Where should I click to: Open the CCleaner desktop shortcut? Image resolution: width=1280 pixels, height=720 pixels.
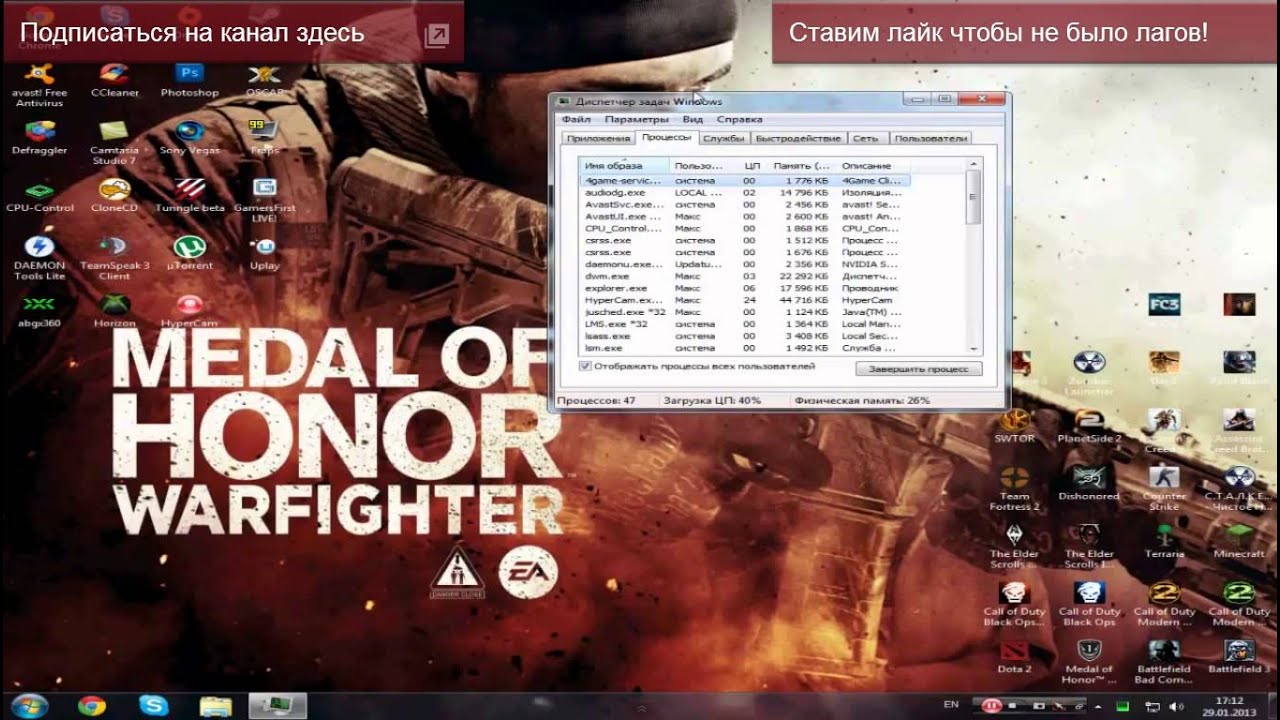(115, 82)
